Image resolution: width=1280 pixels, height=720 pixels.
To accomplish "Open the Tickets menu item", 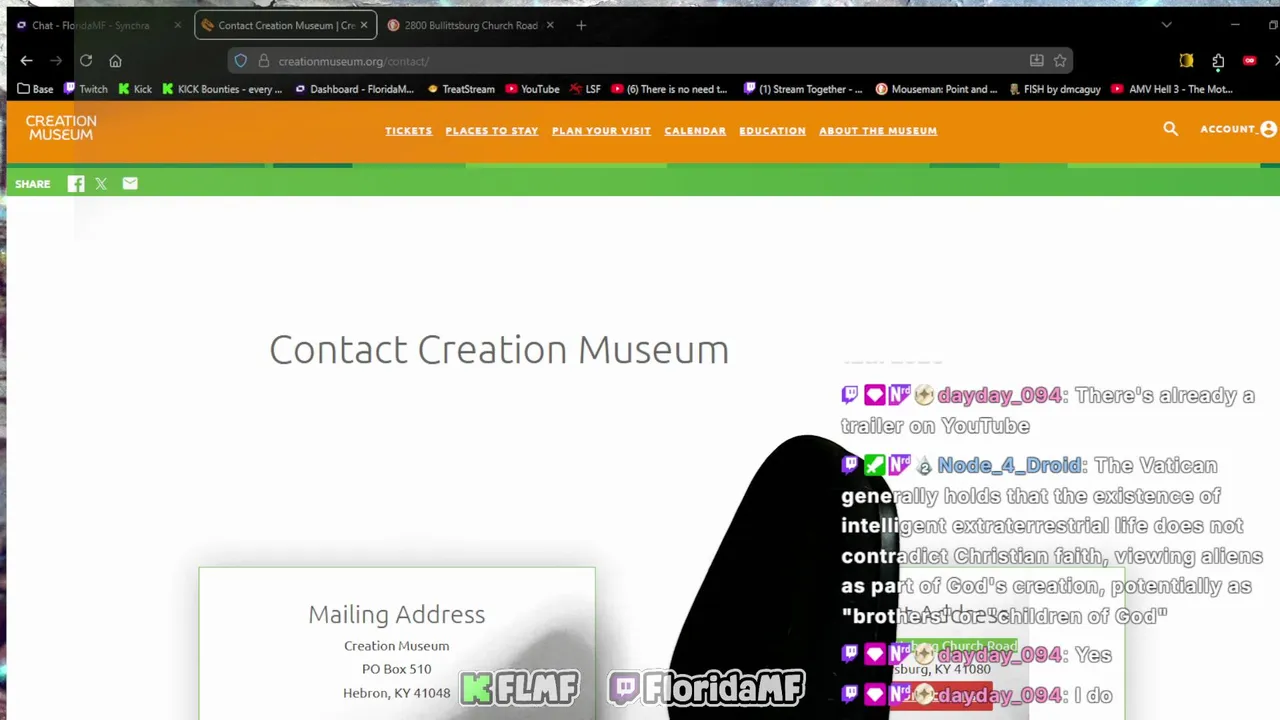I will (x=409, y=131).
